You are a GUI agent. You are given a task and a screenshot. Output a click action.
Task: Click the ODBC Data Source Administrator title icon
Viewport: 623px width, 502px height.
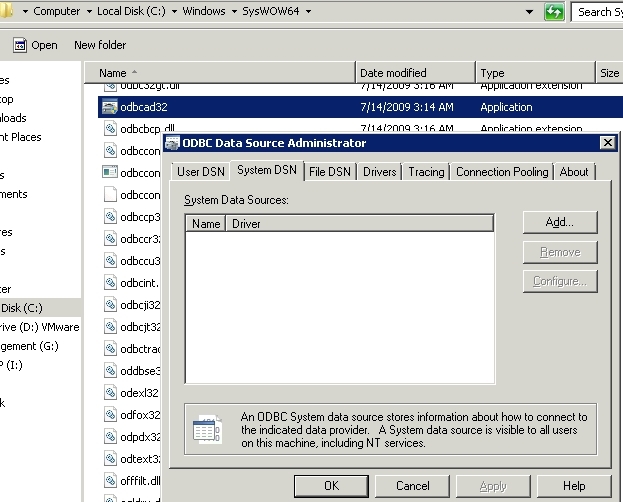click(x=173, y=143)
